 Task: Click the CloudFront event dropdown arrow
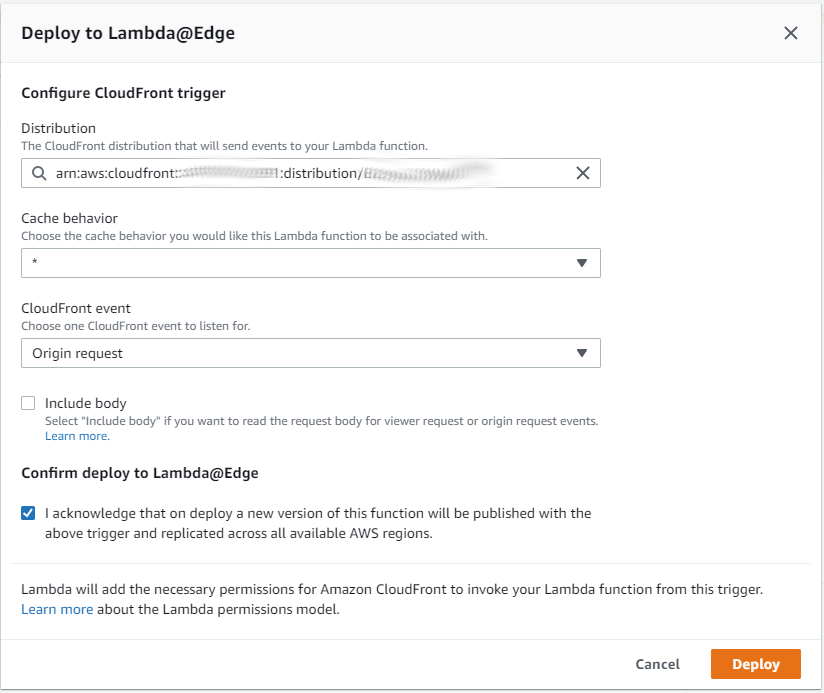(x=582, y=353)
